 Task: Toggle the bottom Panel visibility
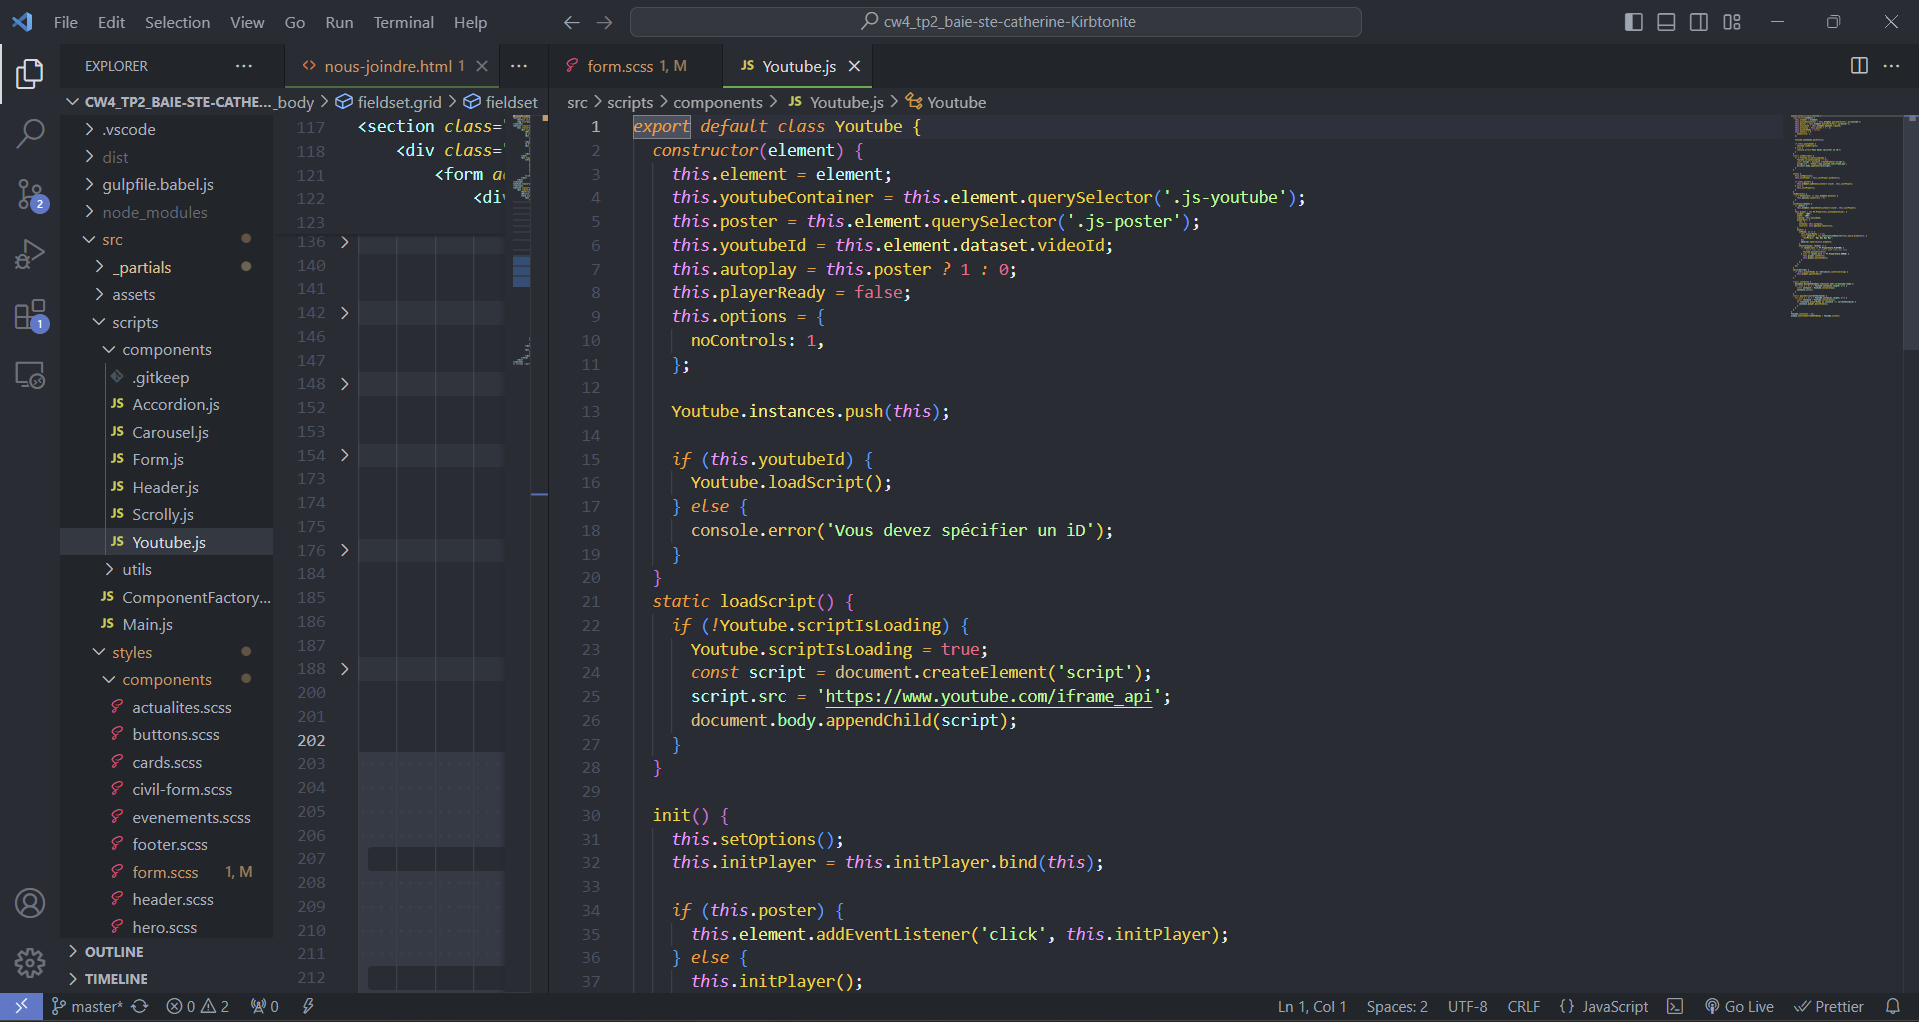pos(1666,22)
